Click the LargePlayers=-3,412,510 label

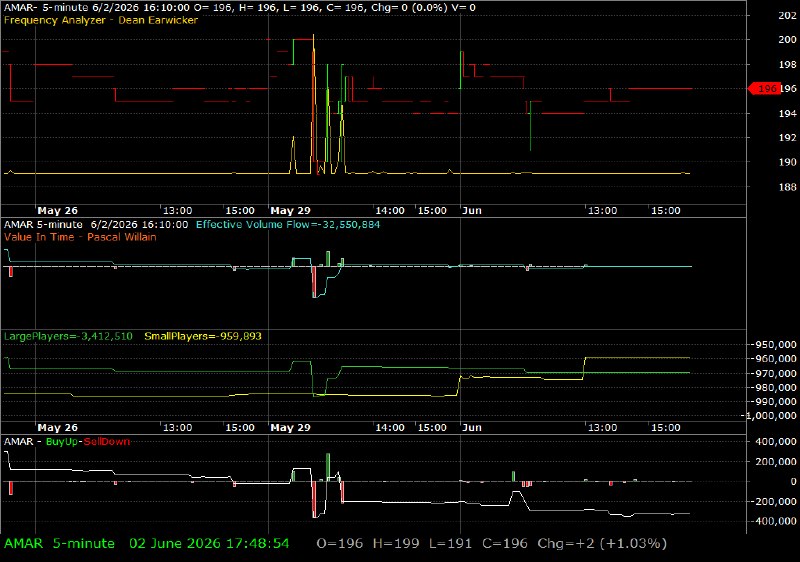(x=68, y=337)
